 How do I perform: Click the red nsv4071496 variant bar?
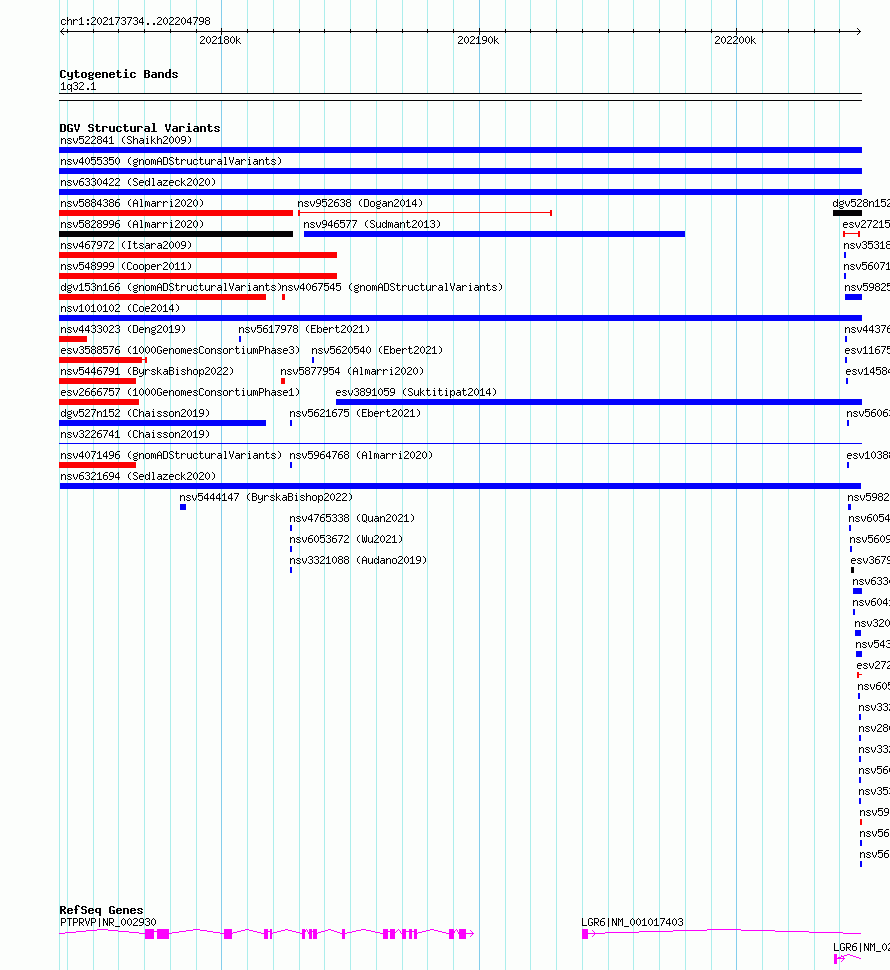(98, 465)
